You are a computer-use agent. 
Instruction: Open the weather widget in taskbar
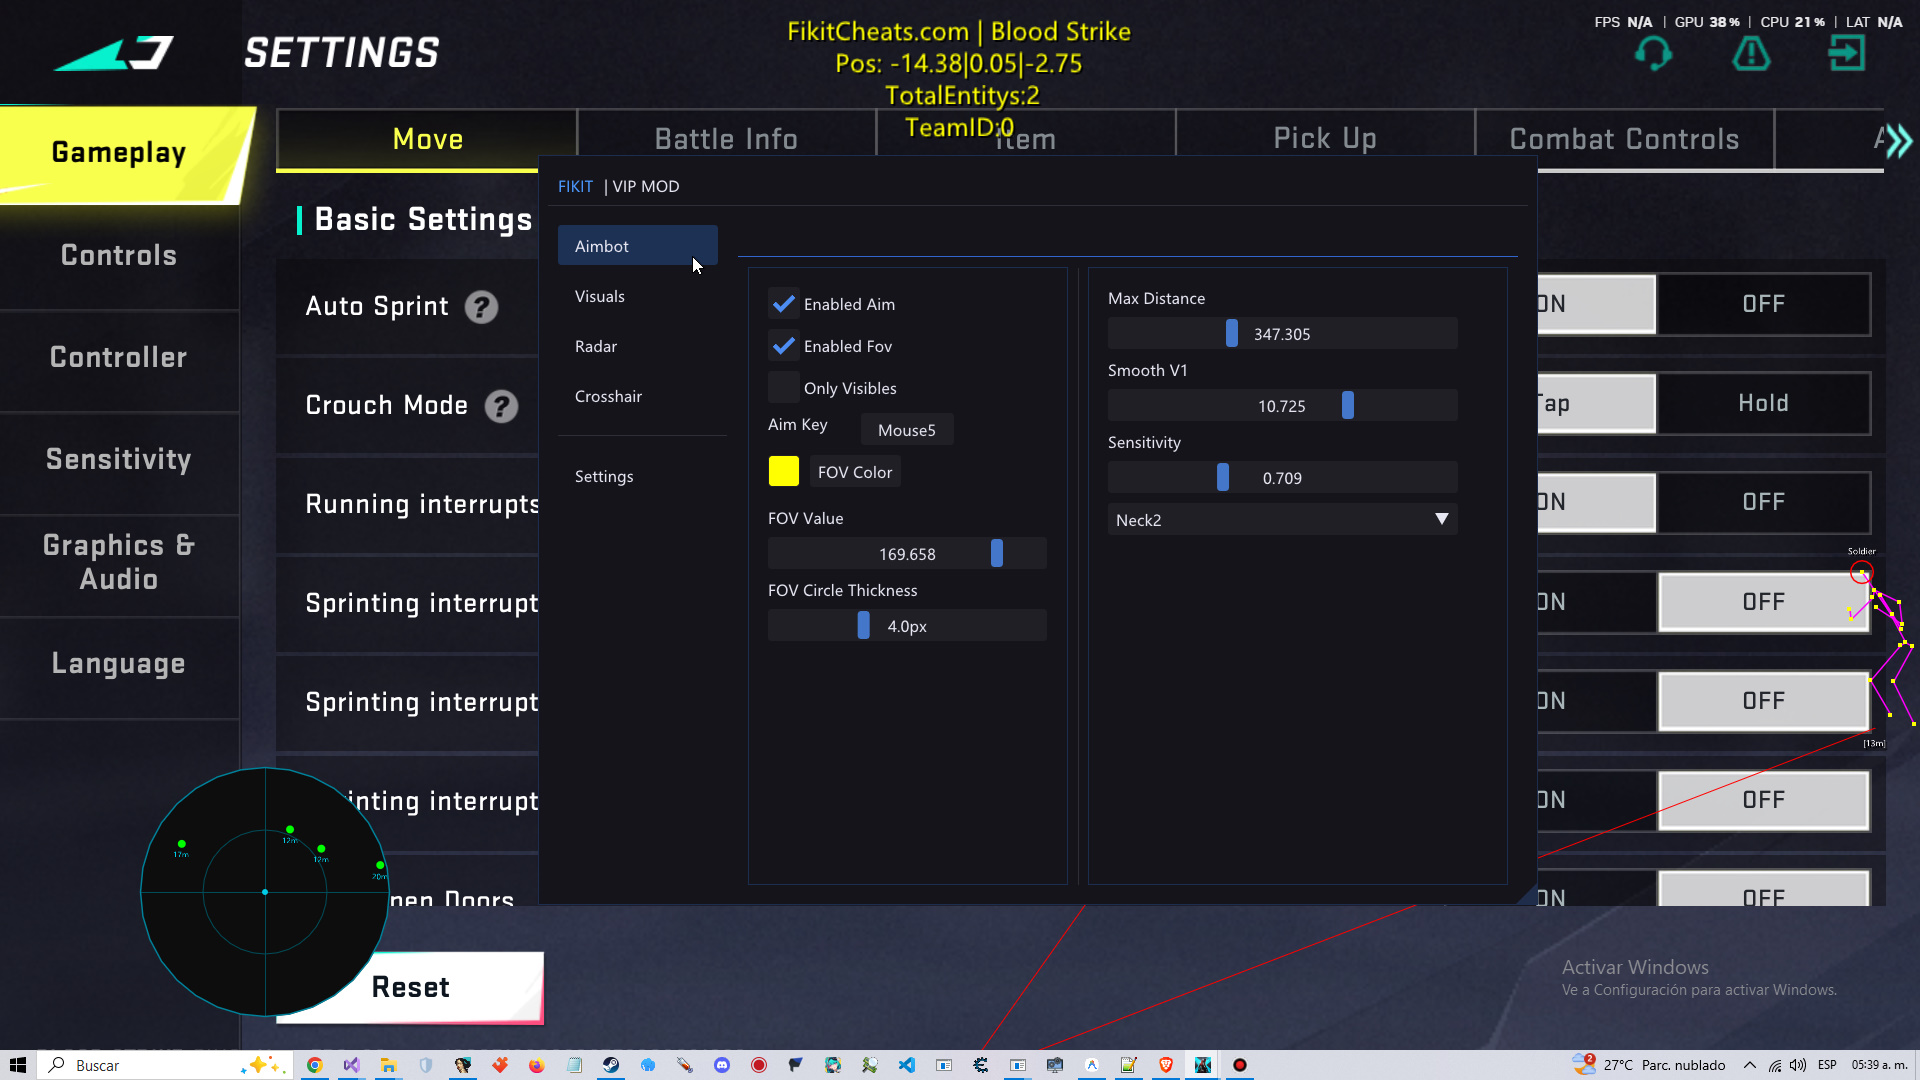[1649, 1065]
